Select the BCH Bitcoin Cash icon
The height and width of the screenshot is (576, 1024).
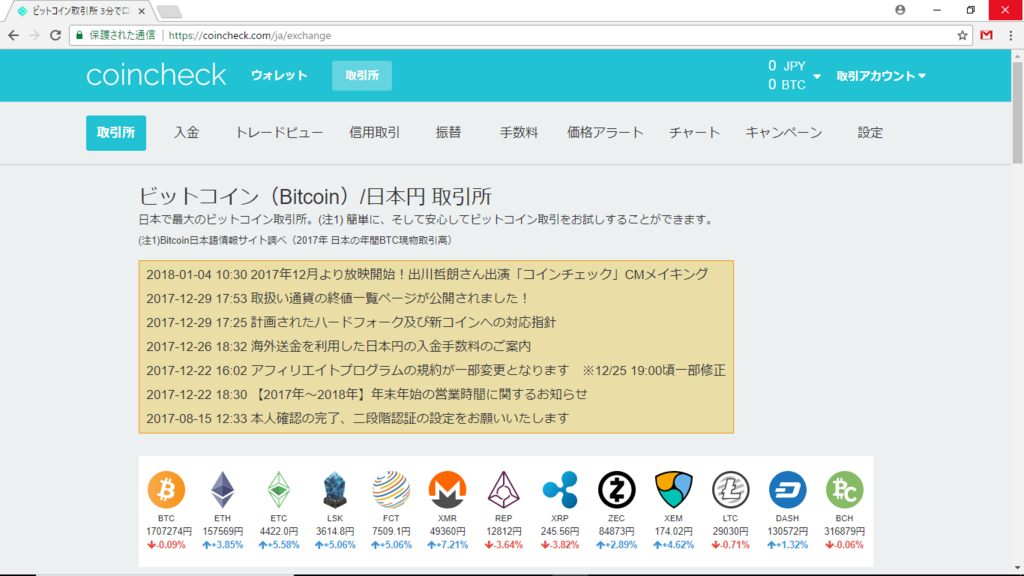[x=844, y=489]
